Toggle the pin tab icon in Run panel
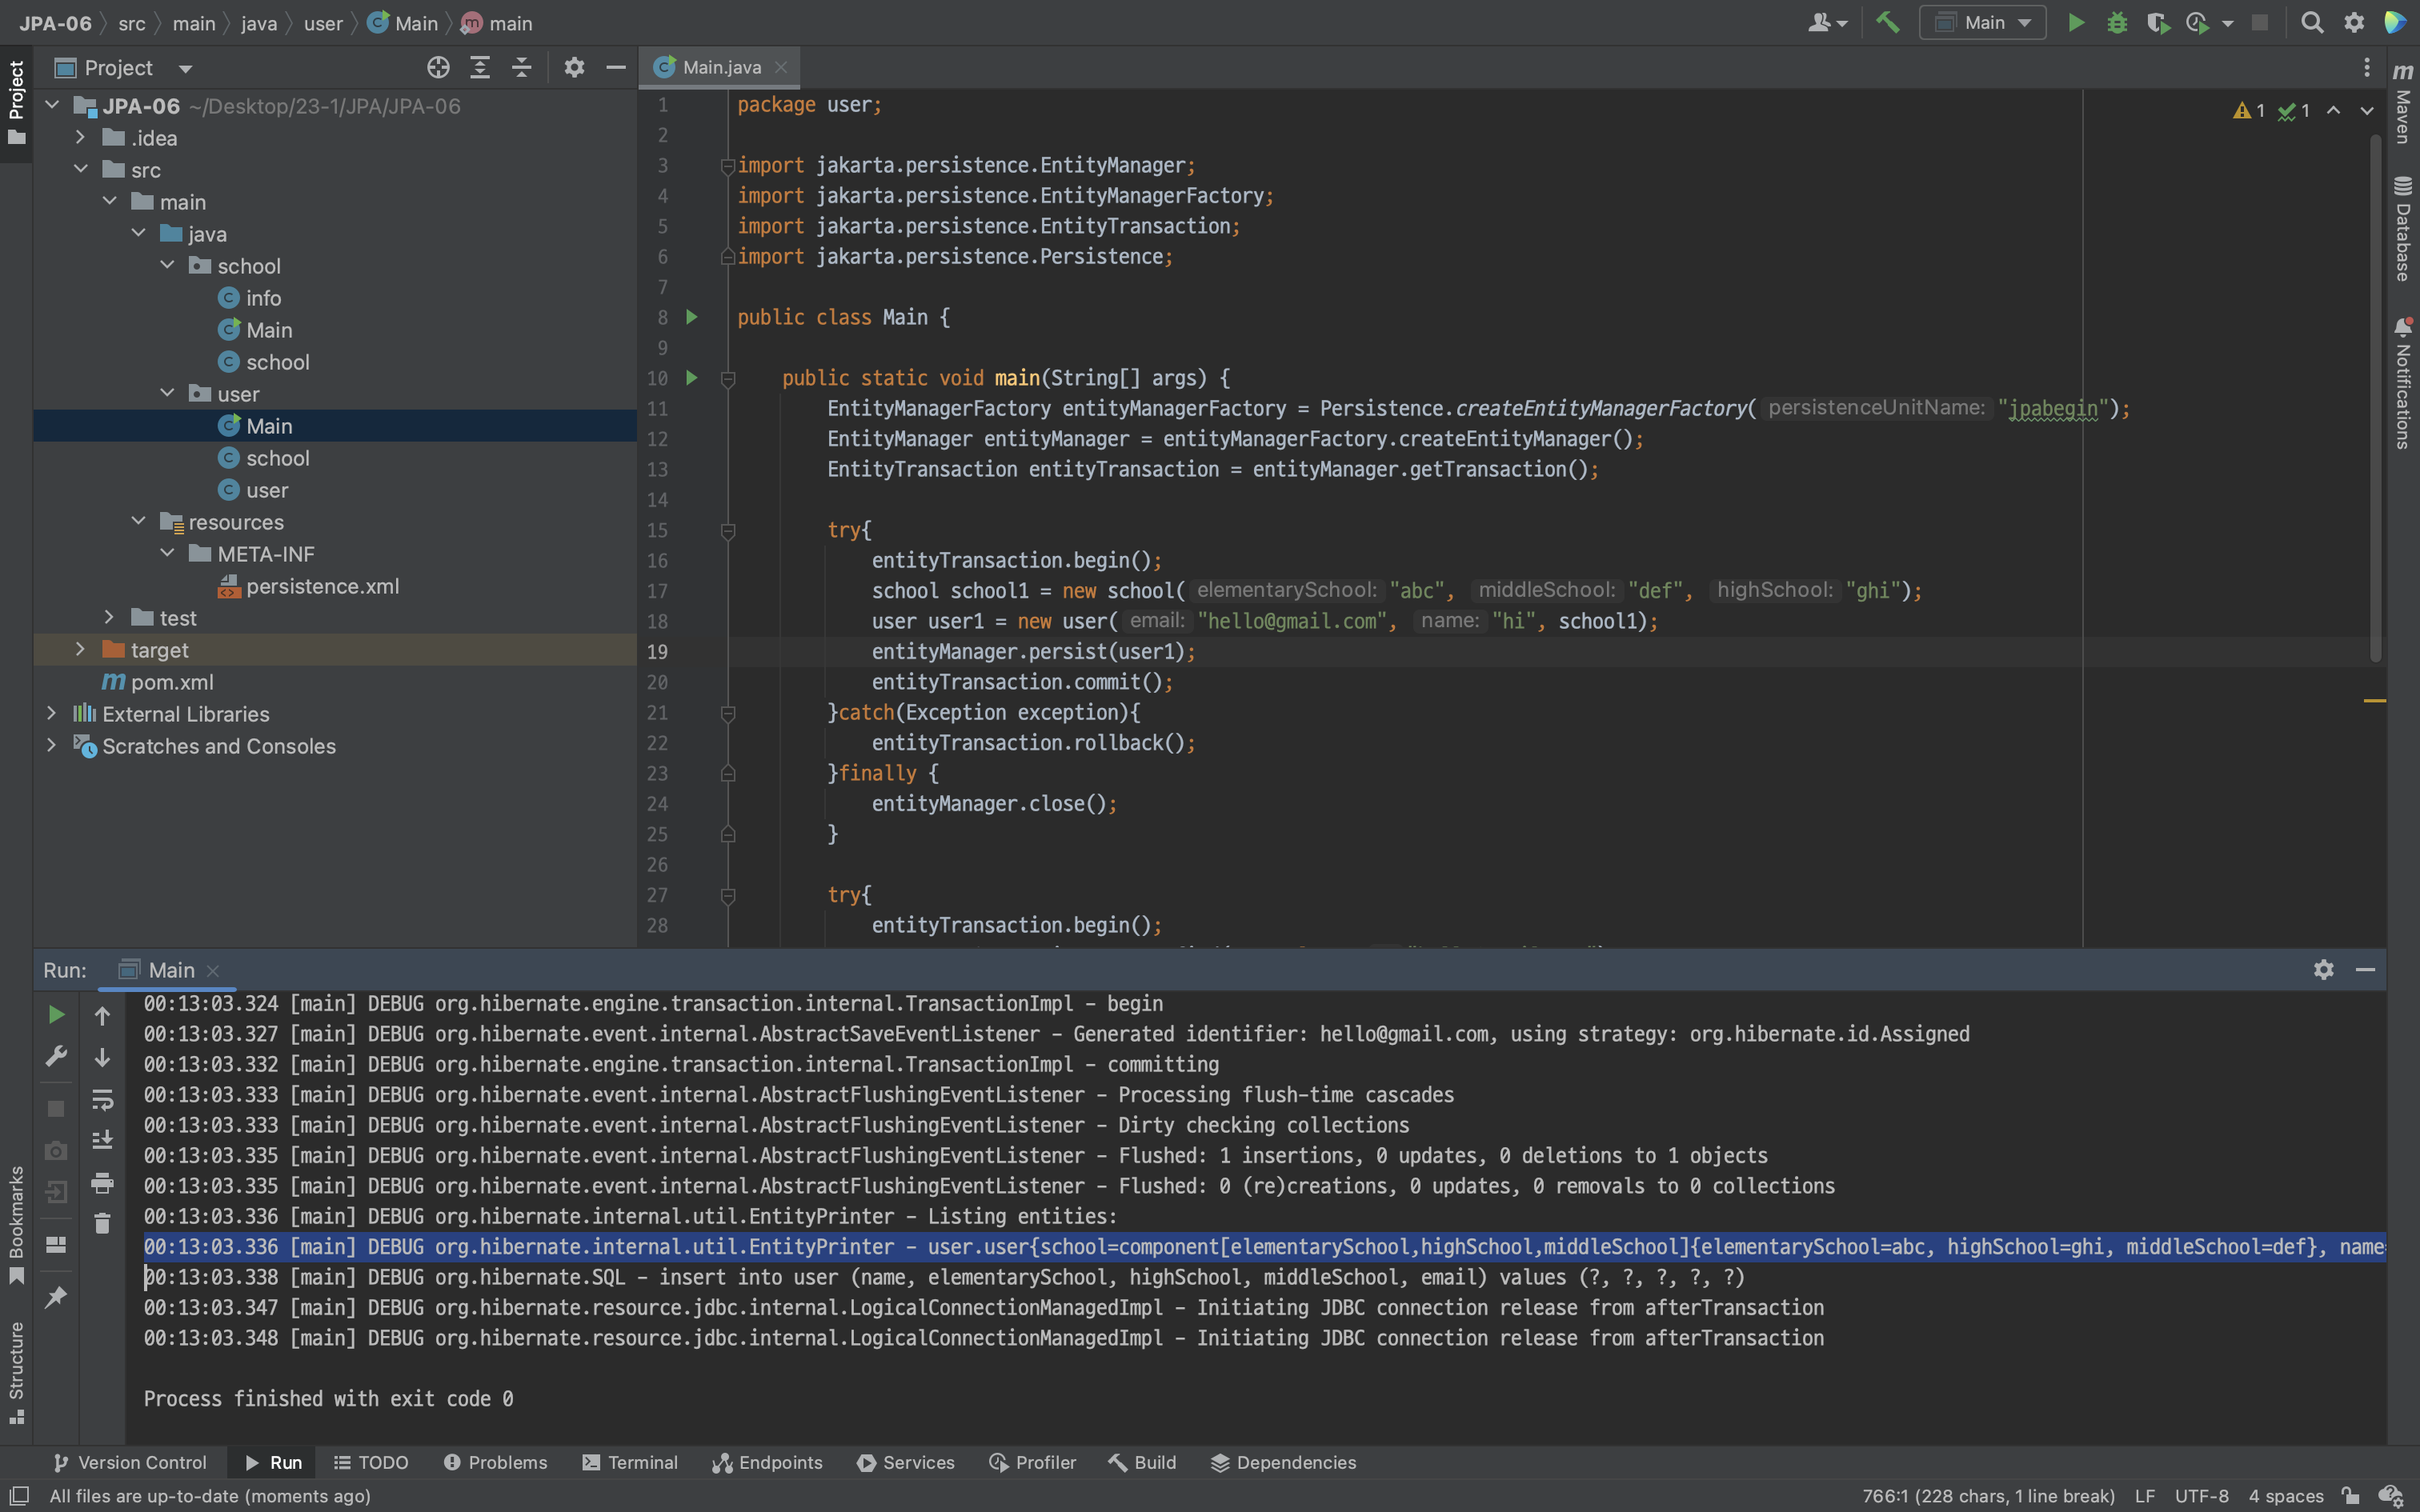 tap(56, 1297)
